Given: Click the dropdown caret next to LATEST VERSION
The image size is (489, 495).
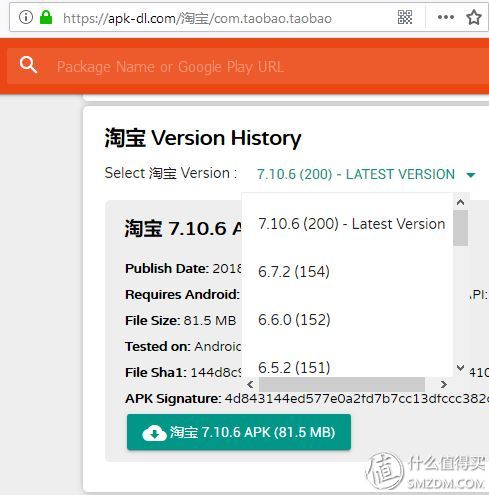Looking at the screenshot, I should 471,175.
